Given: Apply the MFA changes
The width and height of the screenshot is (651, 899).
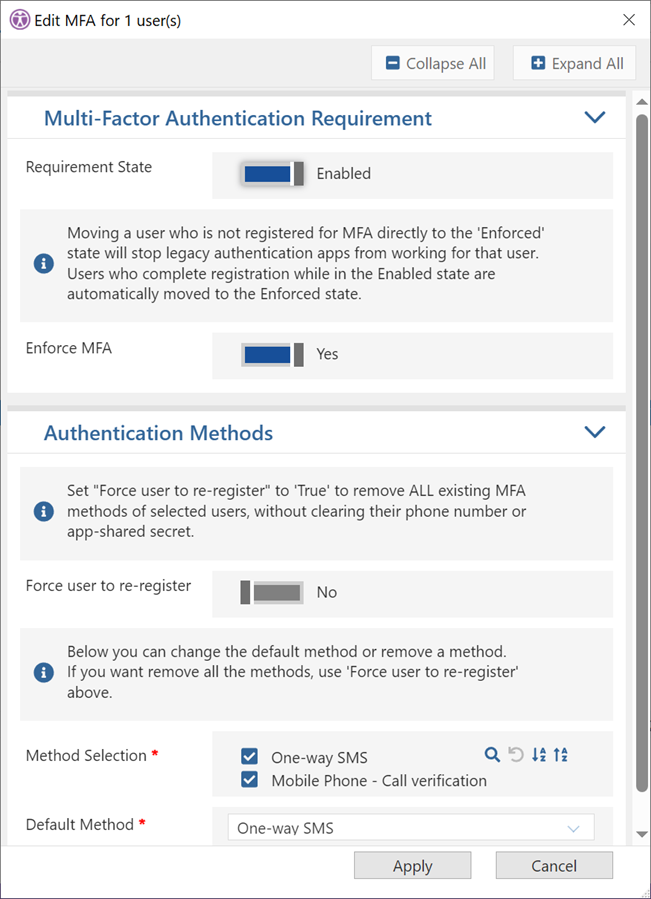Looking at the screenshot, I should coord(412,866).
